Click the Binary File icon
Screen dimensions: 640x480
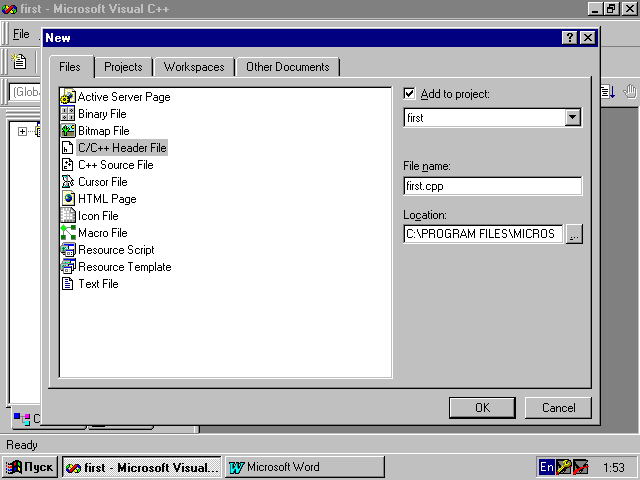[x=68, y=113]
